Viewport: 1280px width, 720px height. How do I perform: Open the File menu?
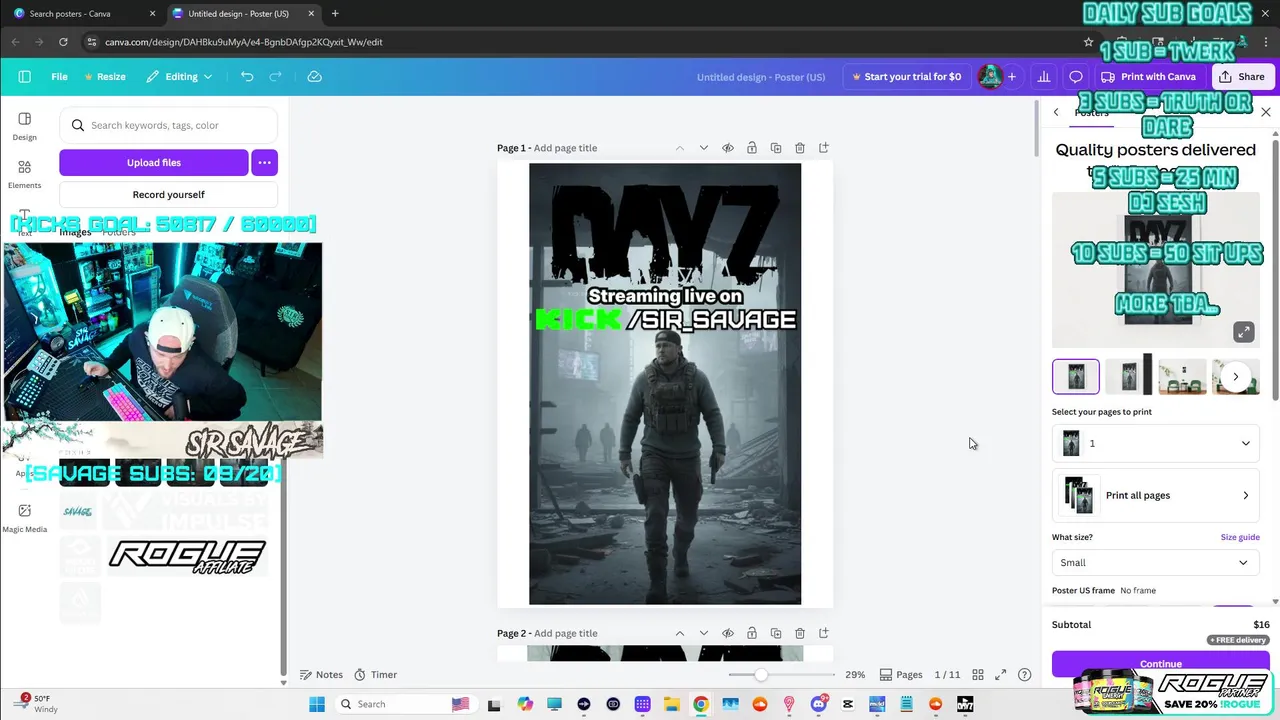[x=60, y=76]
